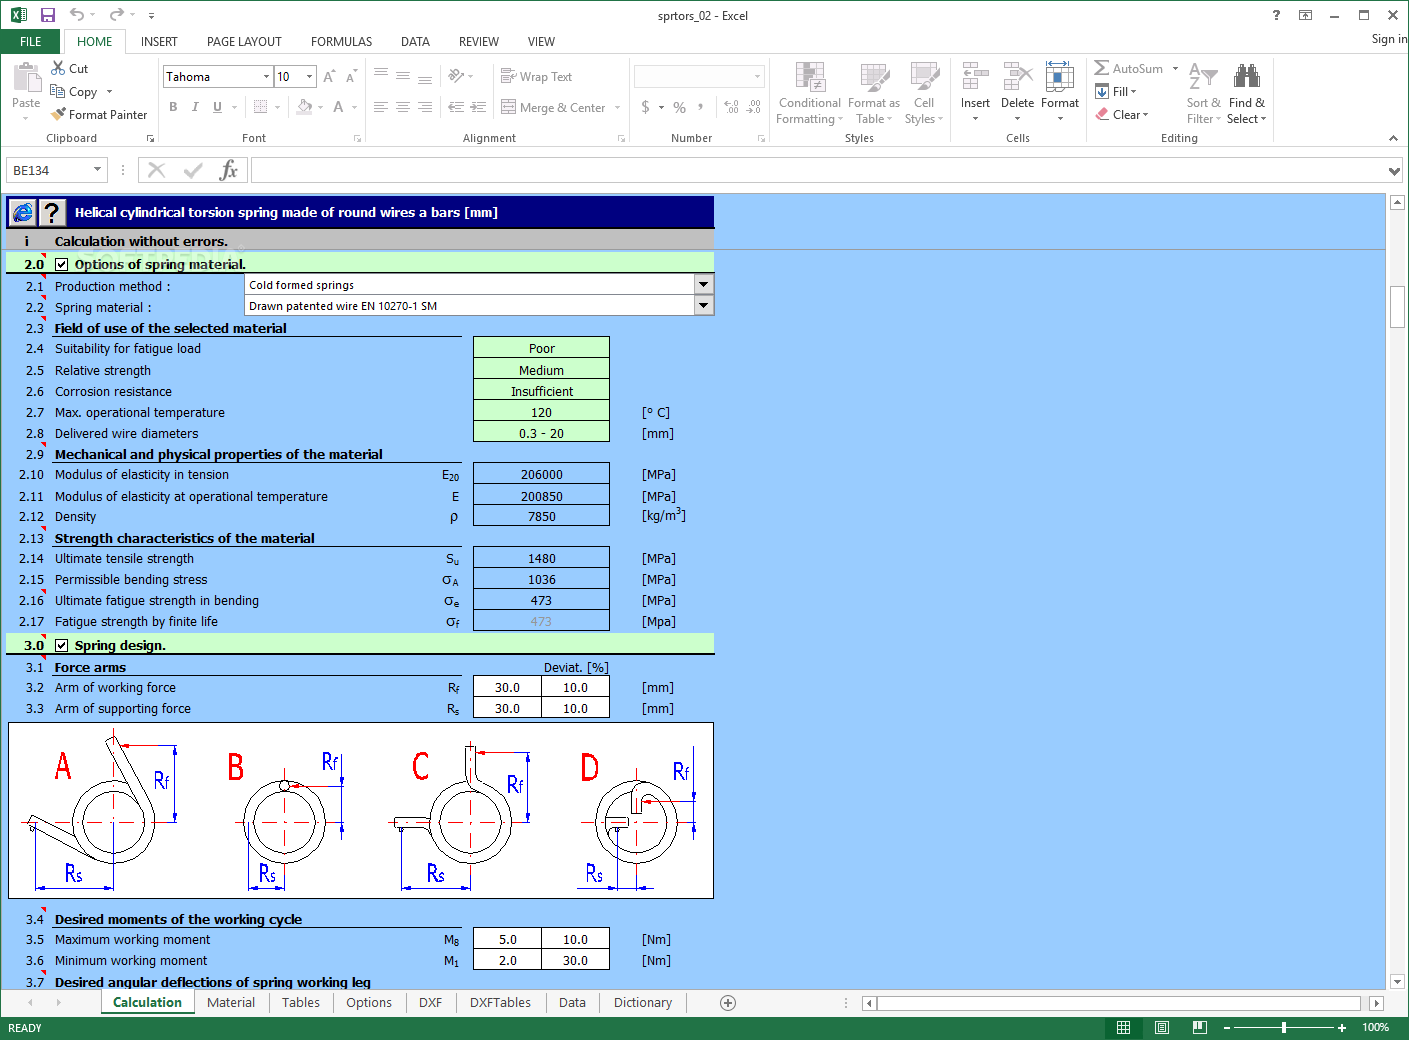The width and height of the screenshot is (1409, 1040).
Task: Click the Page Layout view button
Action: (x=1162, y=1027)
